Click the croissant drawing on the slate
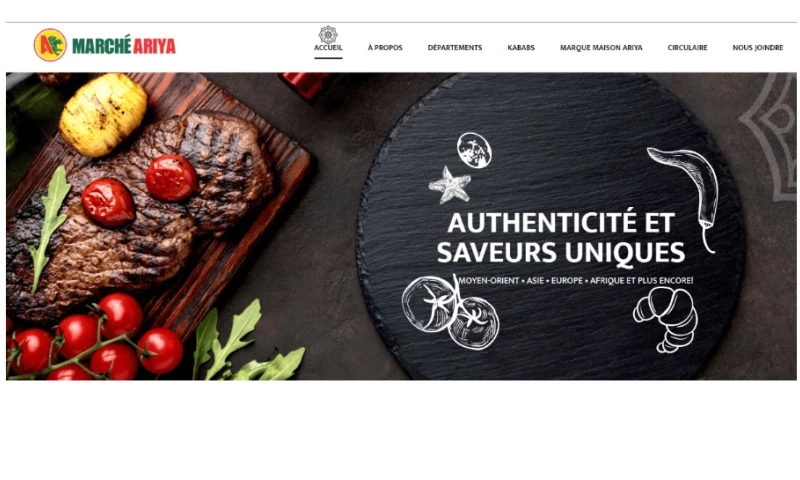Screen dimensions: 800x480 [x=665, y=319]
